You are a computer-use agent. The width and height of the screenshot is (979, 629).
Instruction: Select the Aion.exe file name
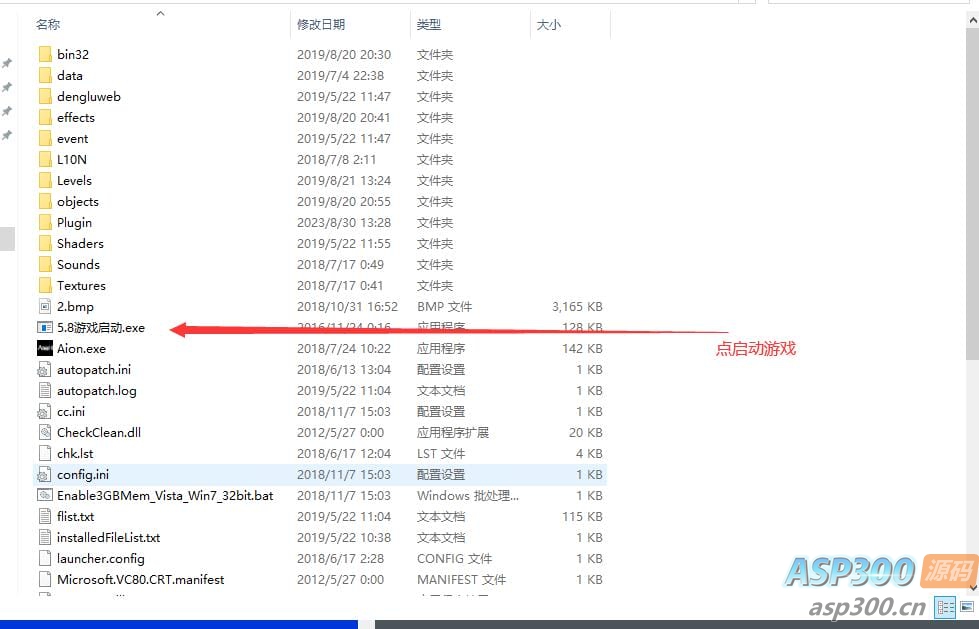[81, 349]
